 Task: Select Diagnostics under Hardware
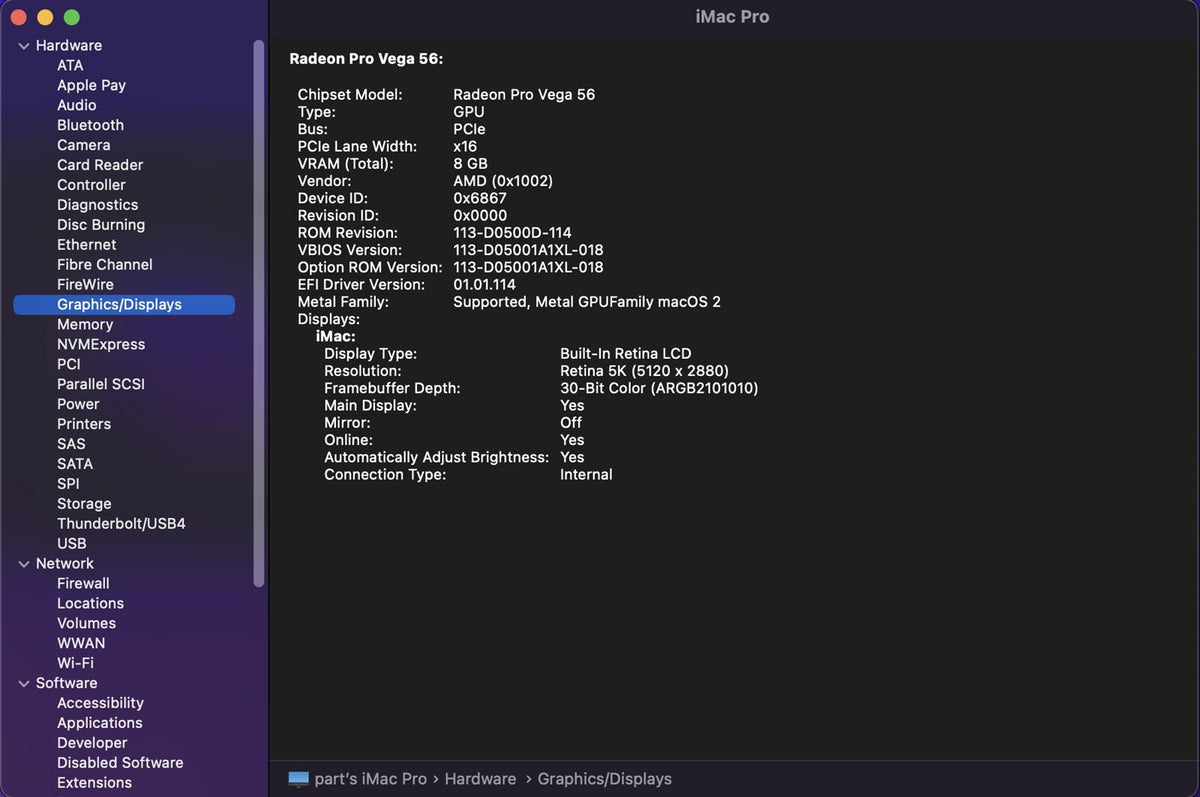97,205
